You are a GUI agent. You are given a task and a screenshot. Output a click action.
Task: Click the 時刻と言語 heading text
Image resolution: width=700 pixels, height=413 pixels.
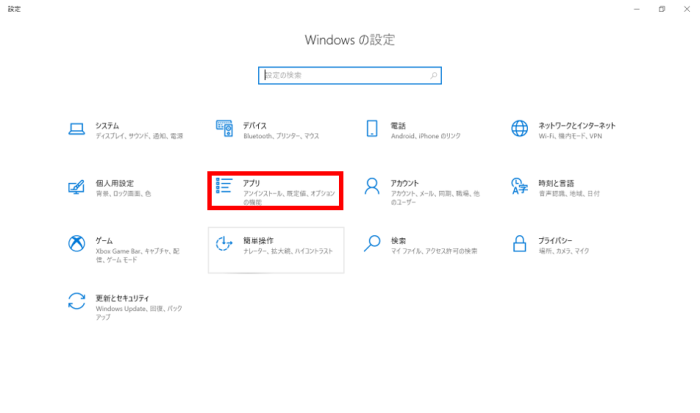[555, 183]
